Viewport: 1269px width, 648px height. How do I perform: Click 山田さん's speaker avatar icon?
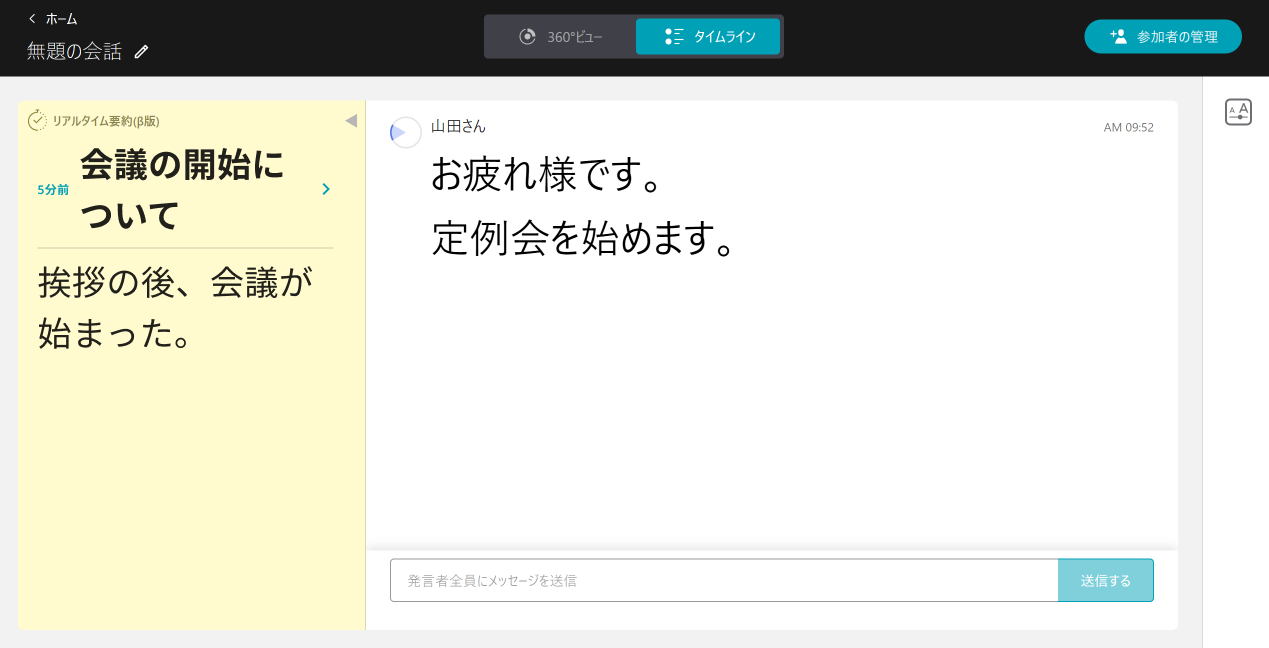405,132
